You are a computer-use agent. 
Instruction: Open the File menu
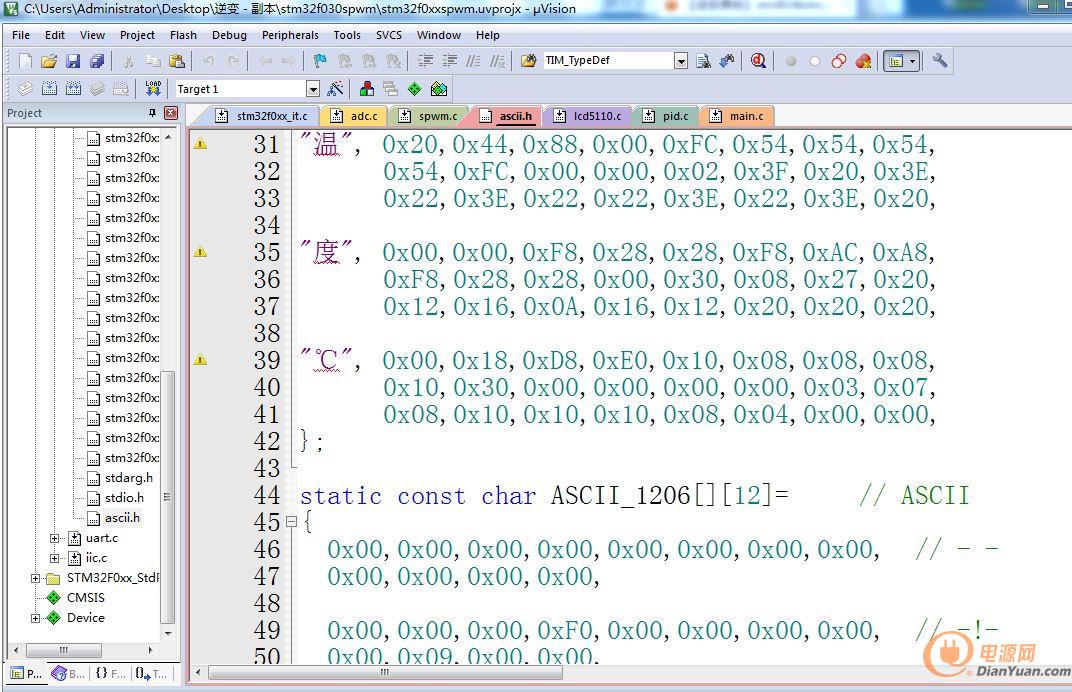point(21,35)
